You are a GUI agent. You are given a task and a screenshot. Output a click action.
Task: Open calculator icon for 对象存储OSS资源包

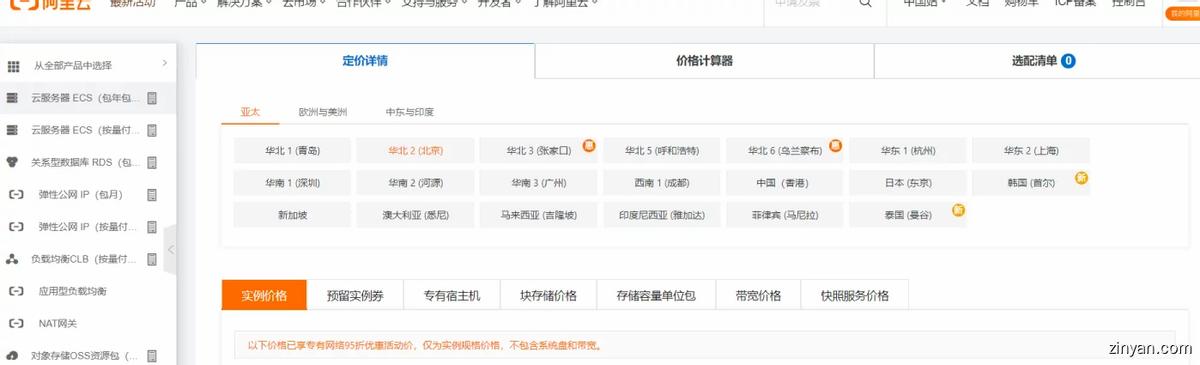coord(153,355)
